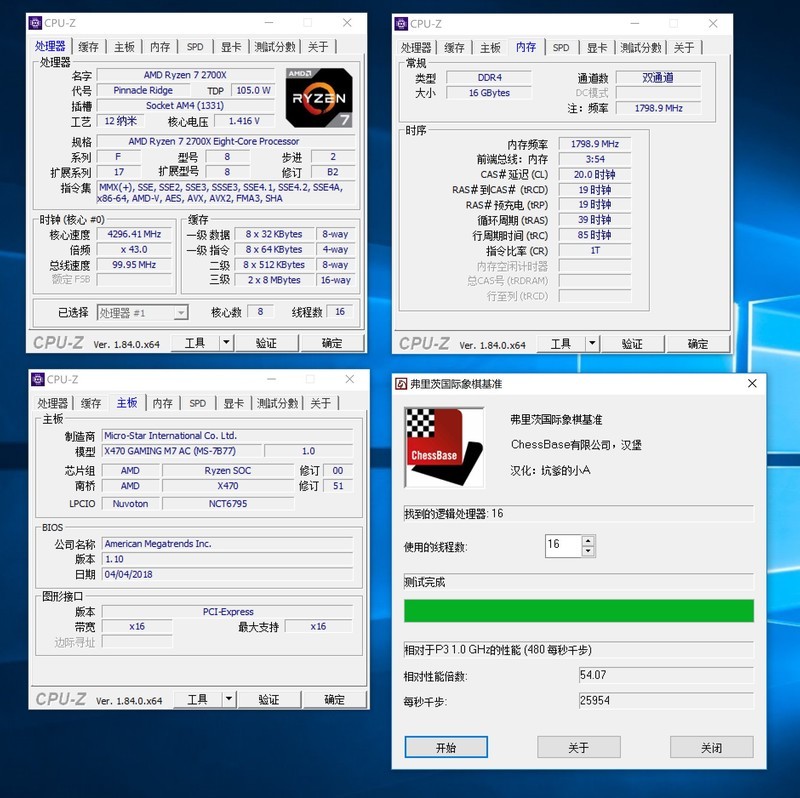This screenshot has height=798, width=800.
Task: Click CPU-Z app icon in memory window title
Action: (x=401, y=24)
